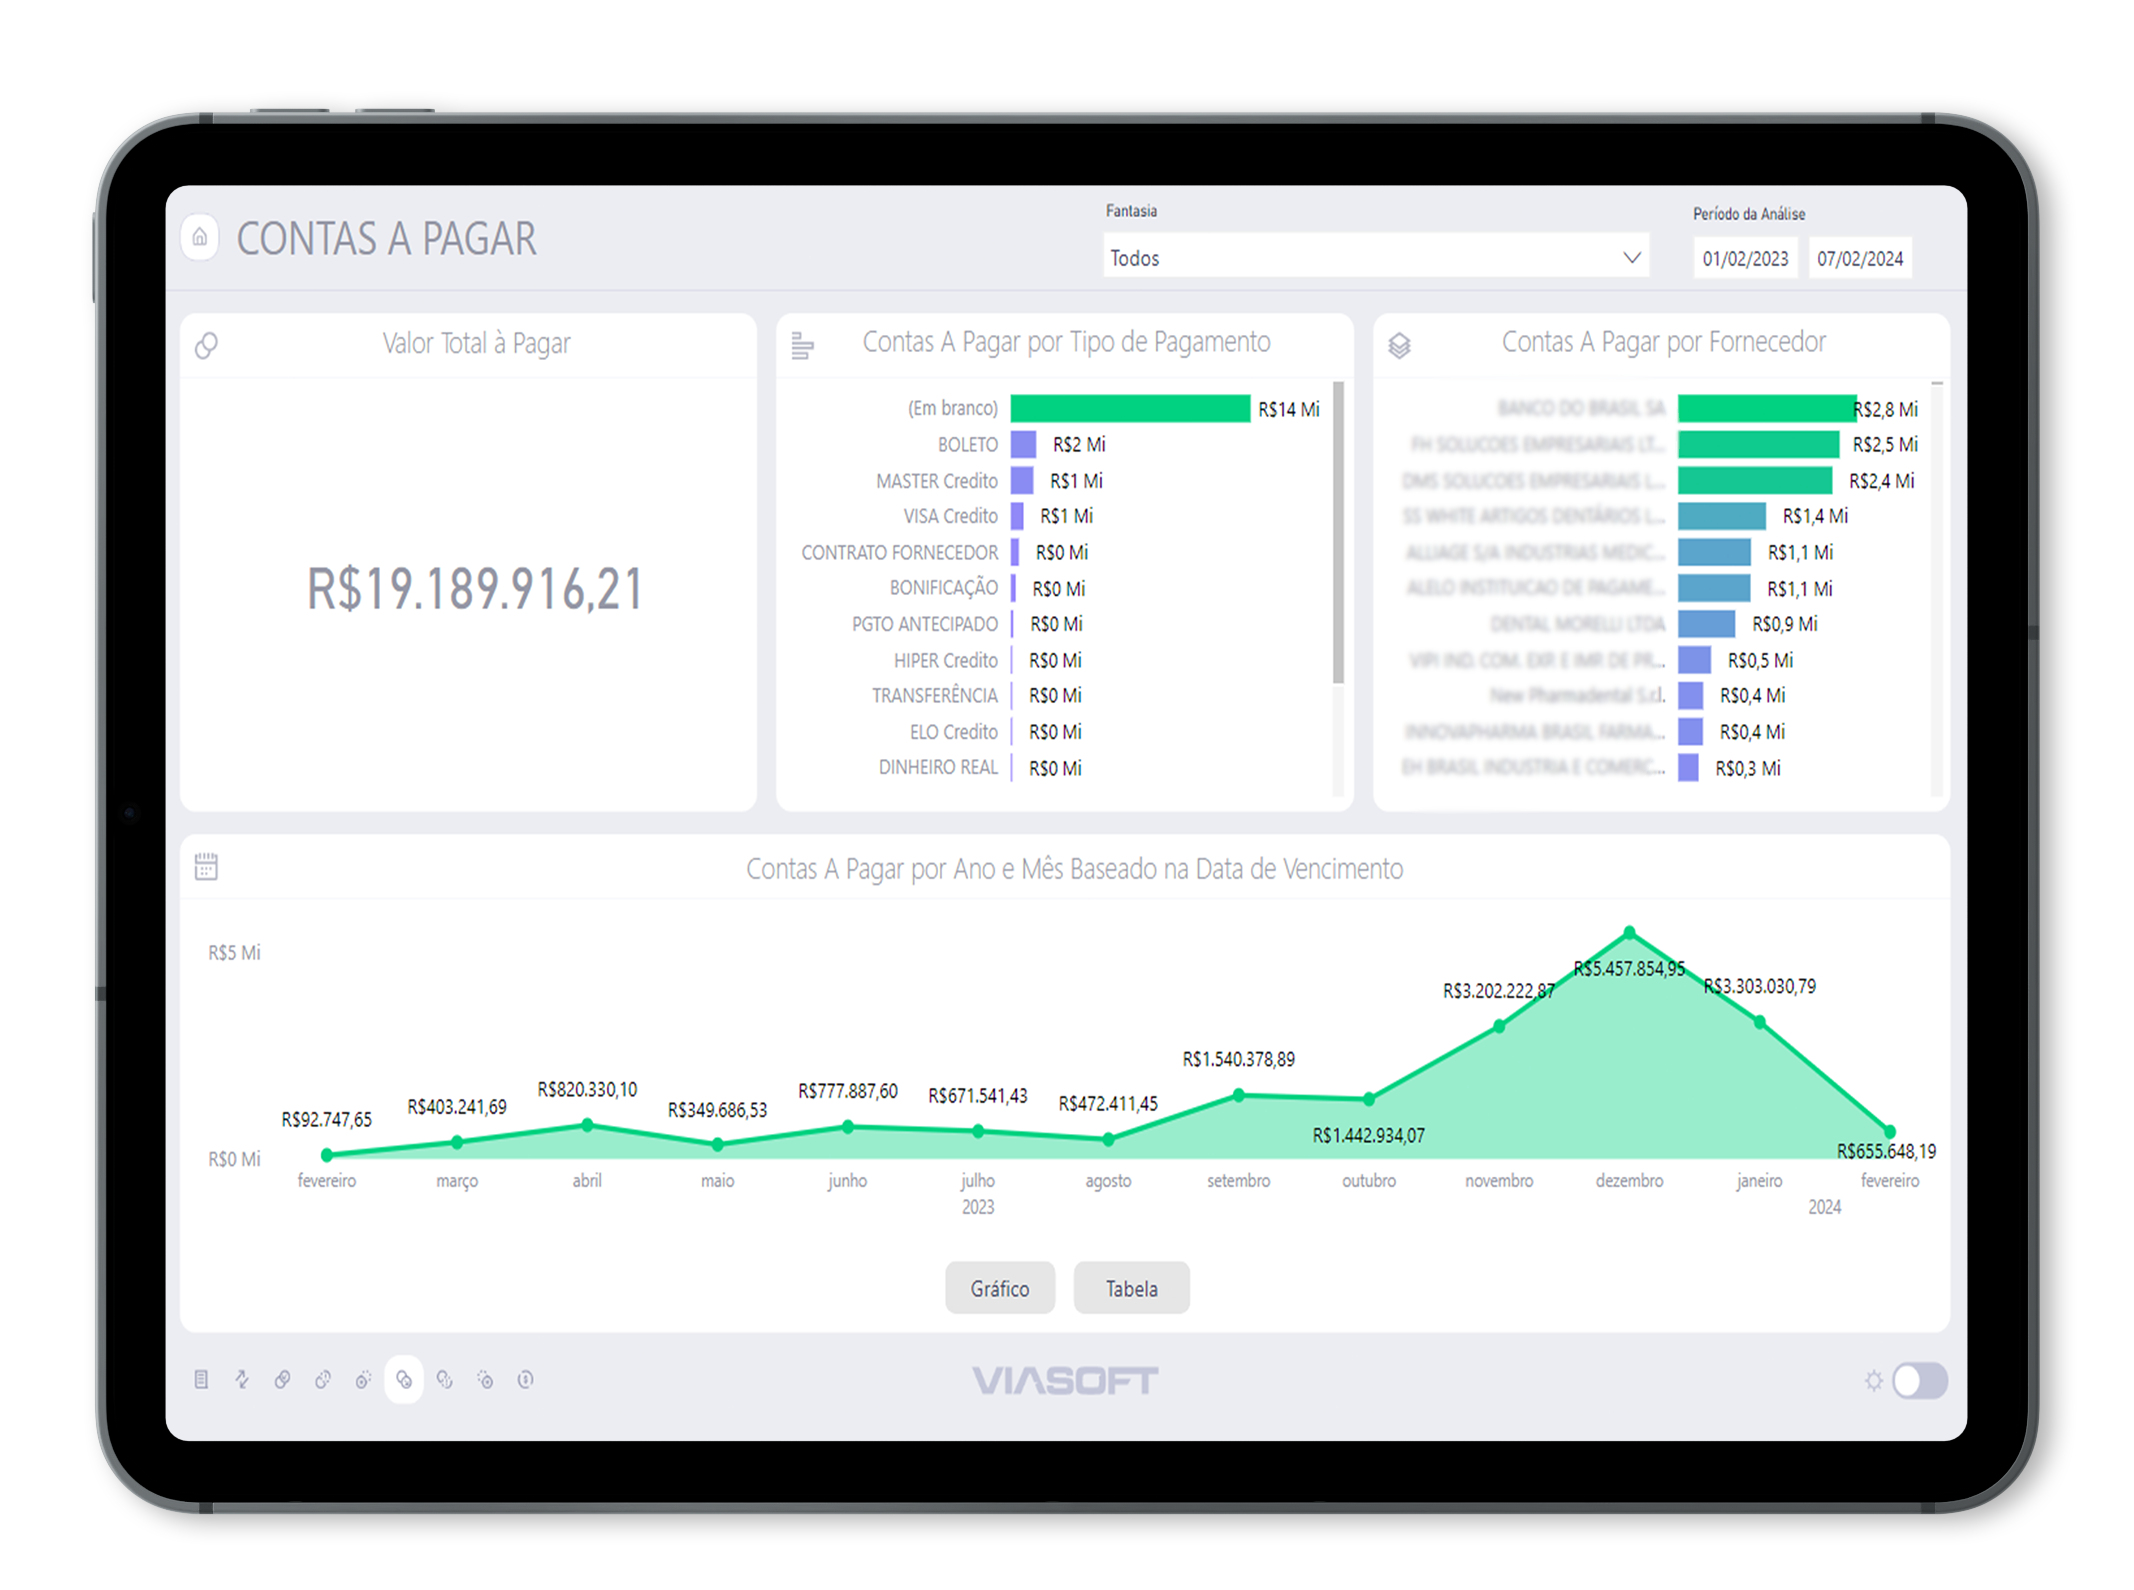Image resolution: width=2134 pixels, height=1590 pixels.
Task: Click the calendar icon on the monthly chart
Action: click(x=206, y=866)
